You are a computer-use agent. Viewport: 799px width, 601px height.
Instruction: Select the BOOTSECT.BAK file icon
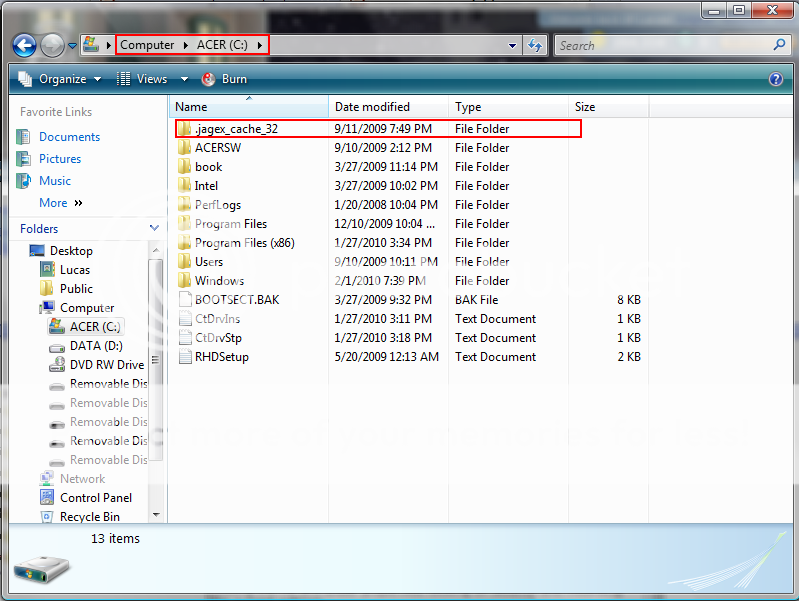[x=184, y=300]
